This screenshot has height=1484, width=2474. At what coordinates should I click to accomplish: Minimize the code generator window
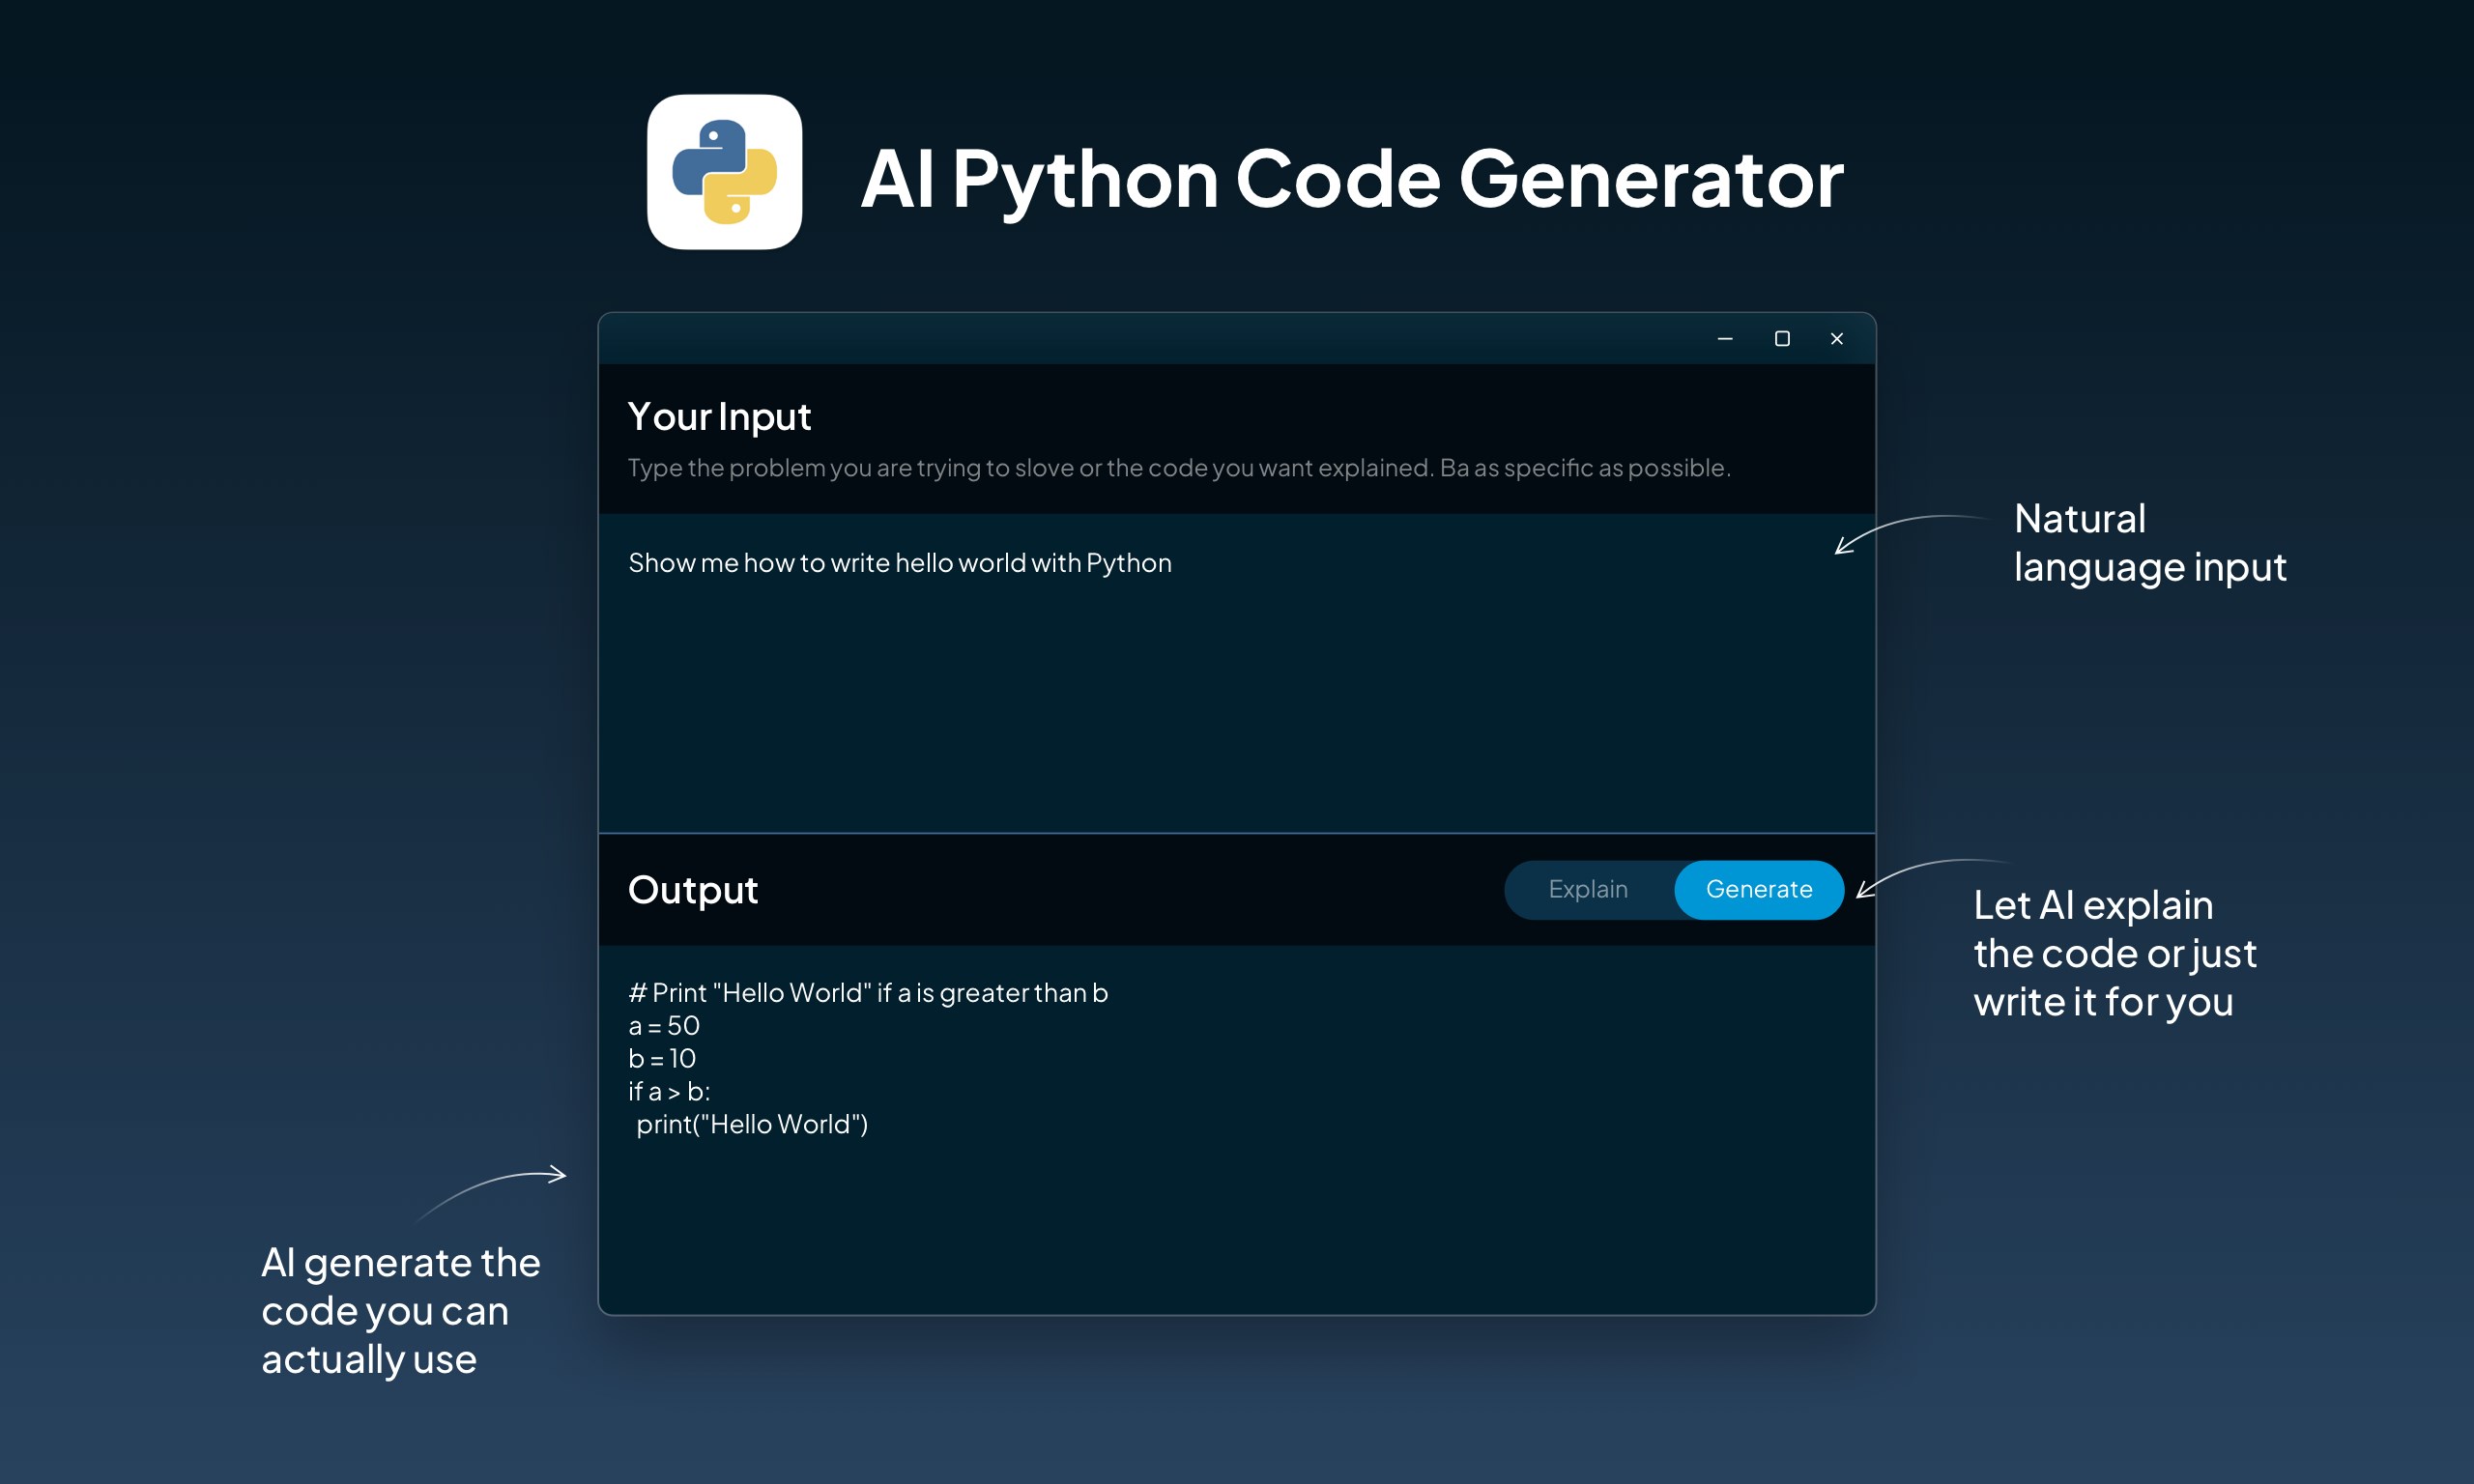[1725, 339]
